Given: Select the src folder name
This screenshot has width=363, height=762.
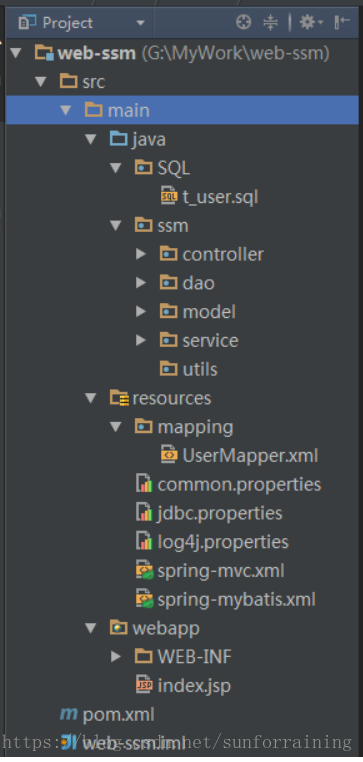Looking at the screenshot, I should (93, 82).
